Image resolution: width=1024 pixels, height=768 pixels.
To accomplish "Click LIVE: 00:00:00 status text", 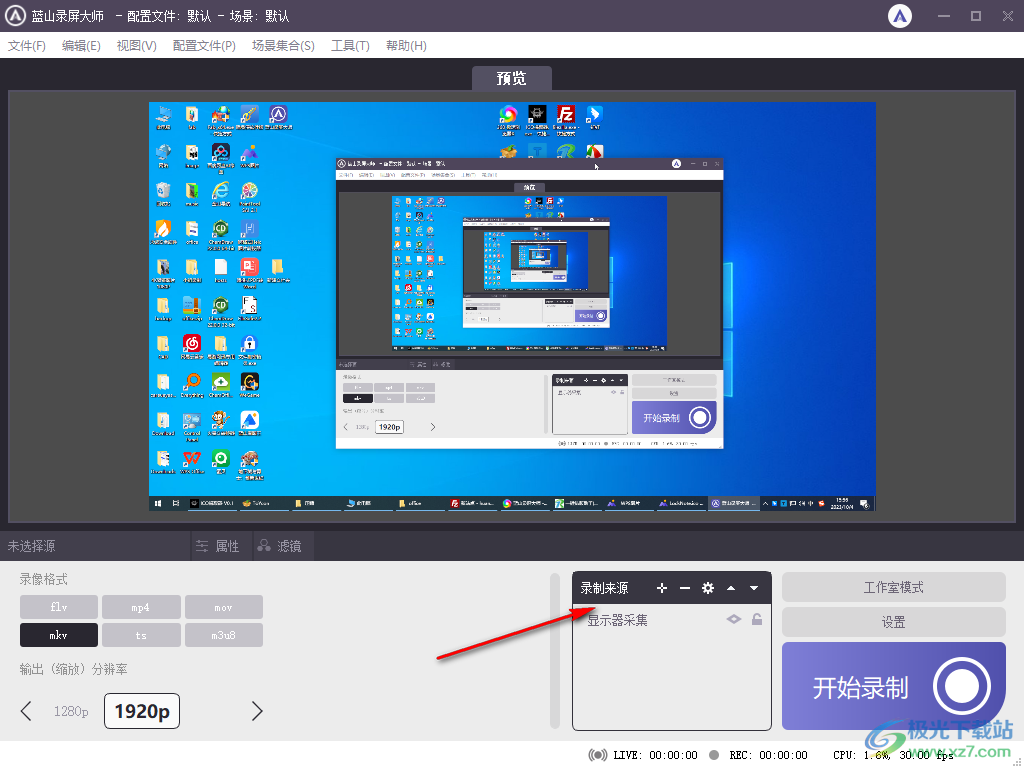I will tap(656, 755).
